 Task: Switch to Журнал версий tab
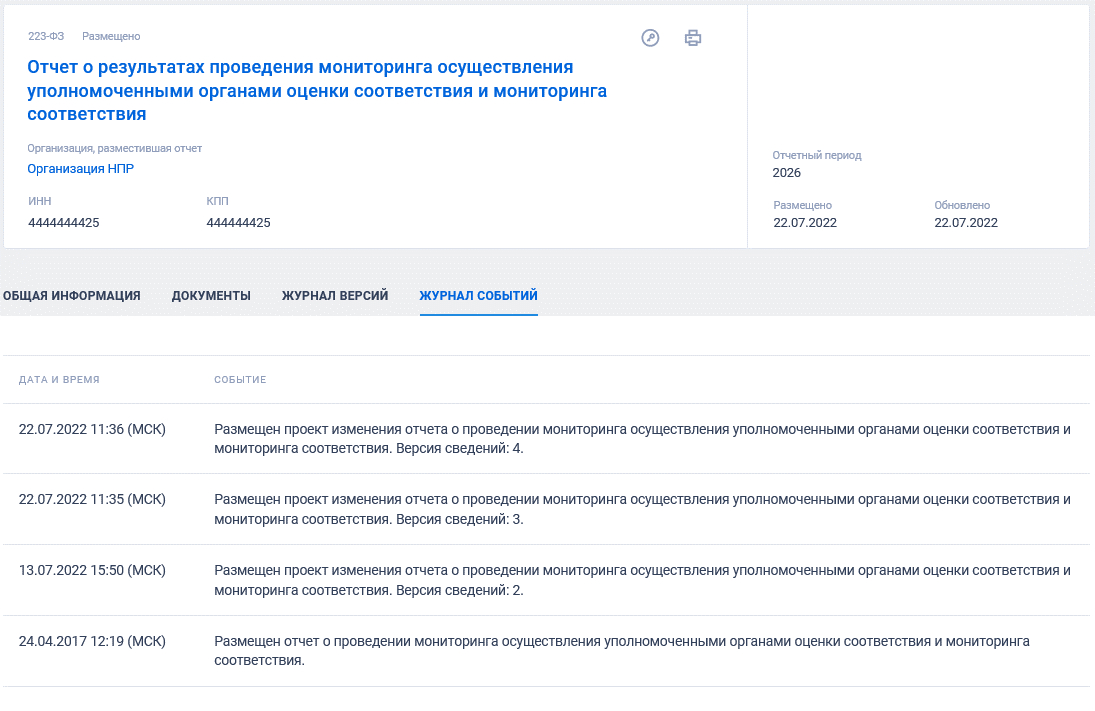point(335,295)
